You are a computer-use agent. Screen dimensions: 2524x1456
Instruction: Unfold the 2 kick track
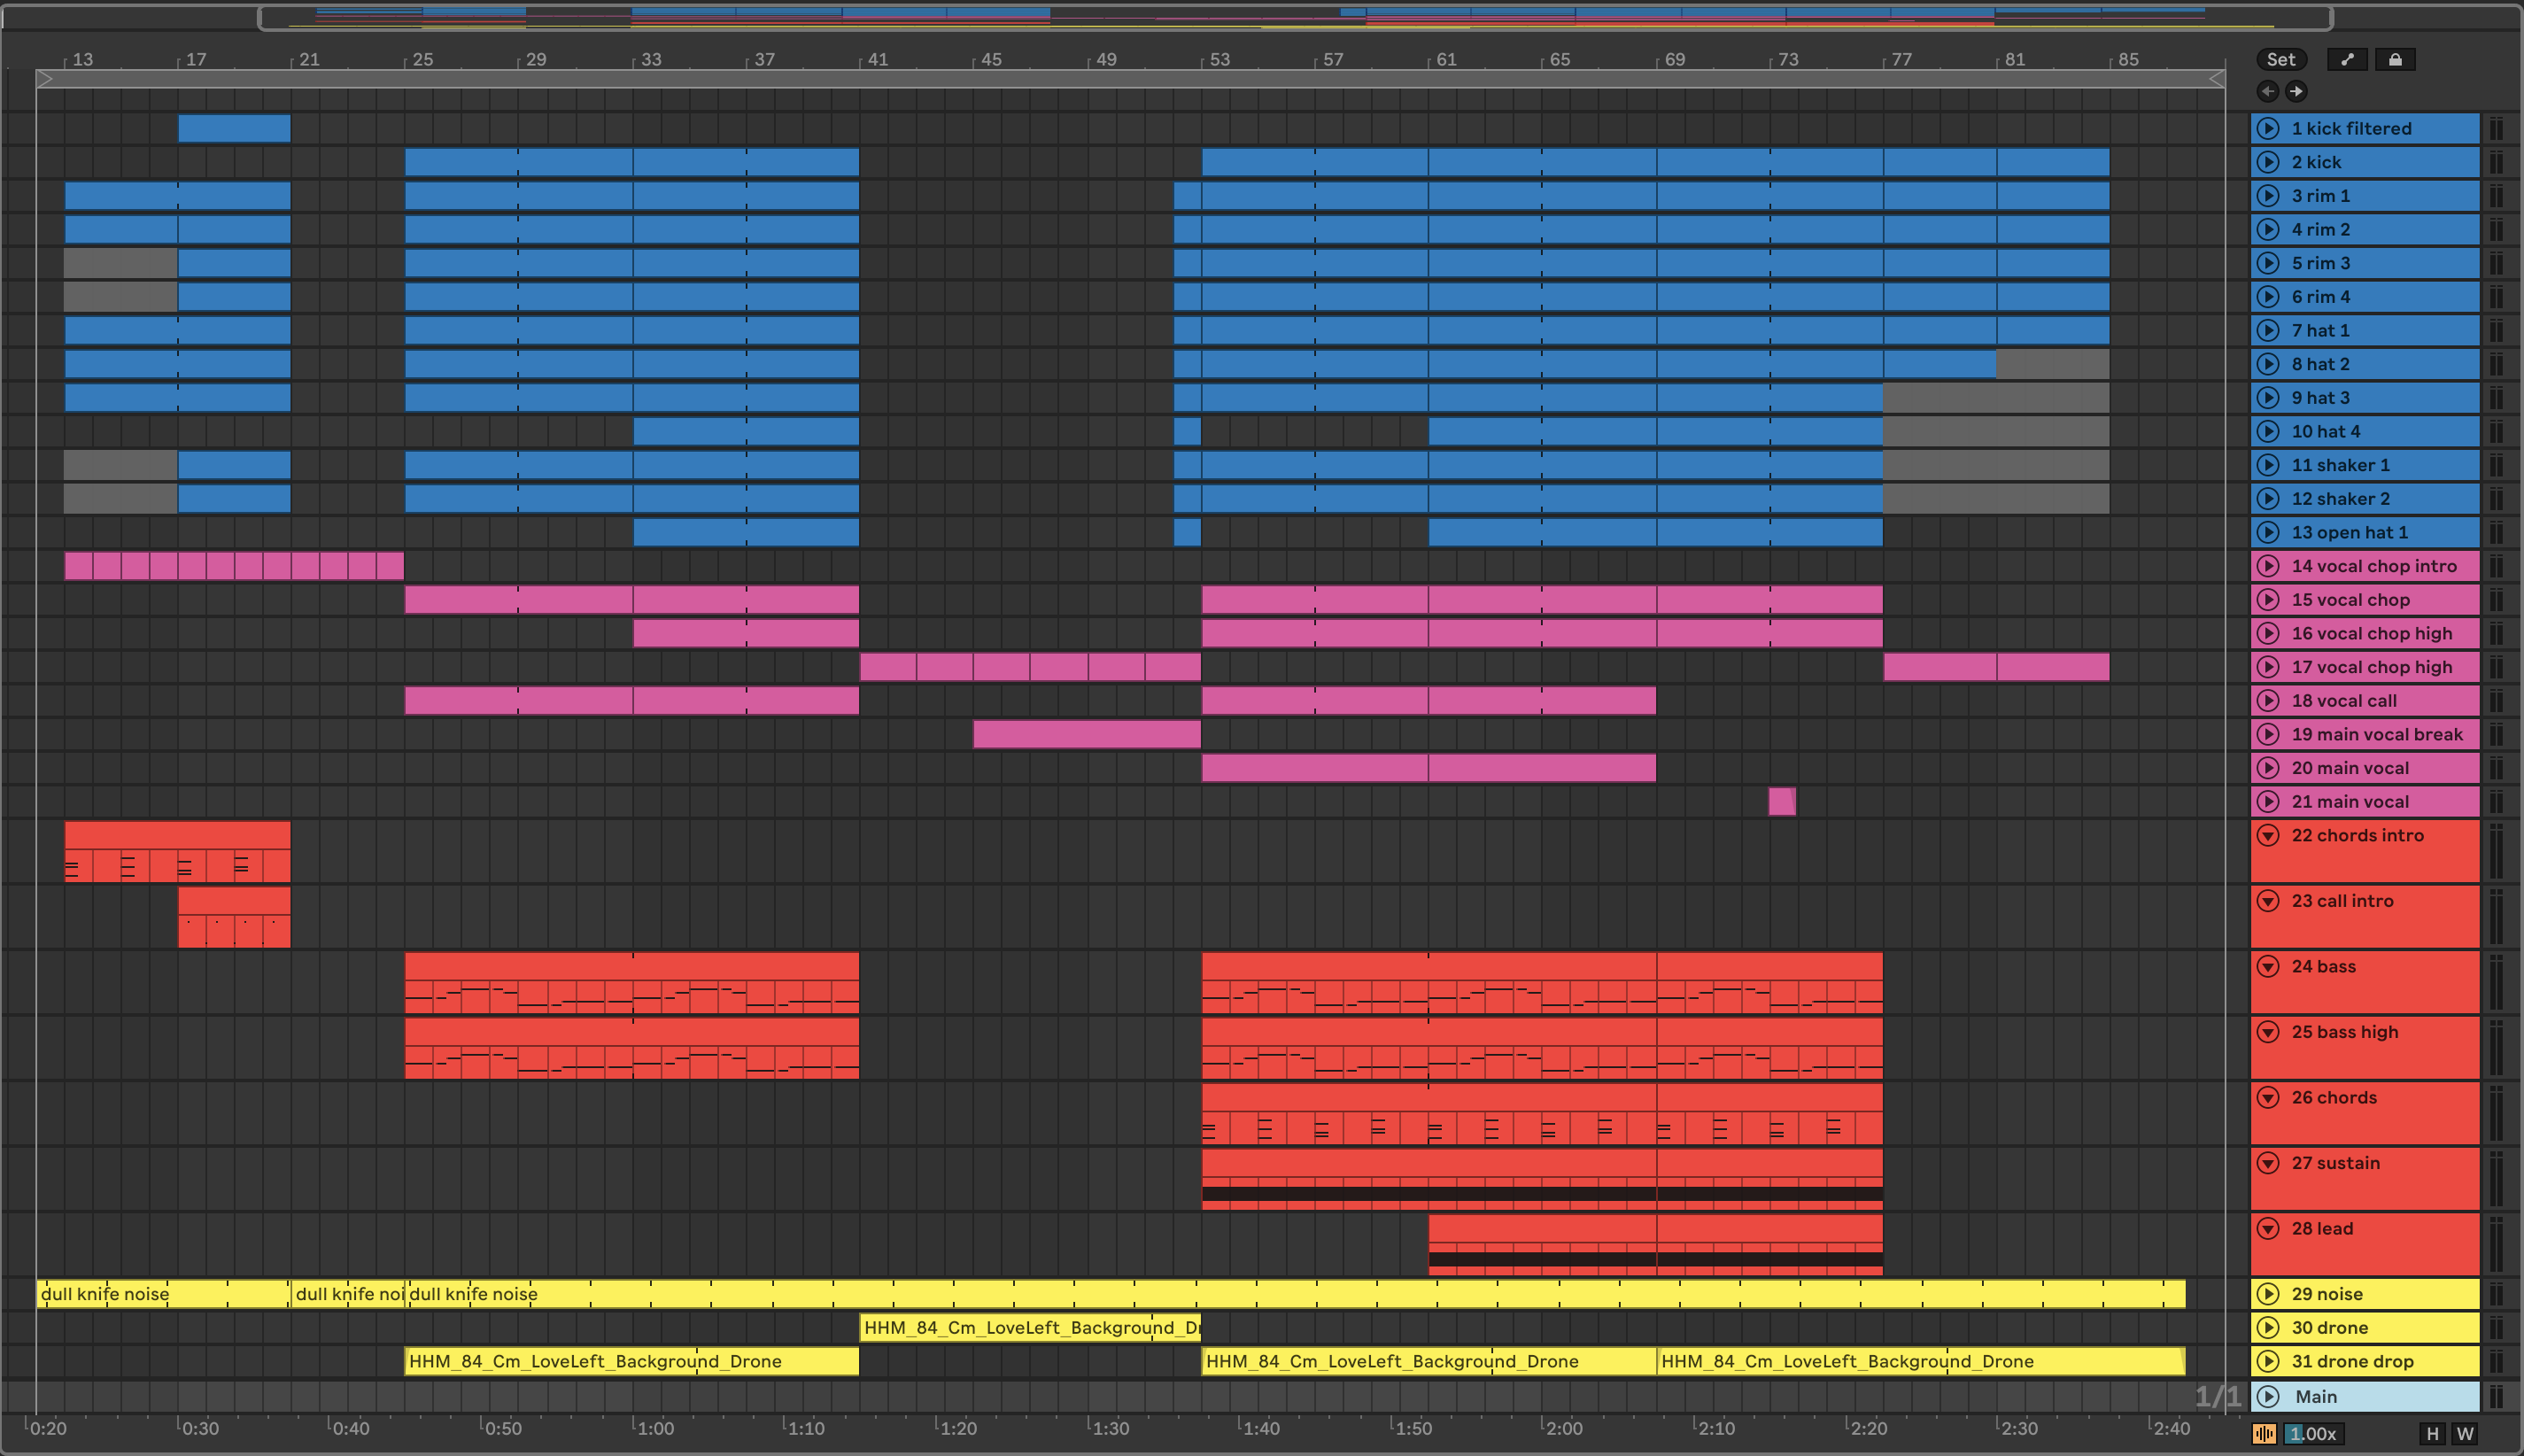(2268, 162)
